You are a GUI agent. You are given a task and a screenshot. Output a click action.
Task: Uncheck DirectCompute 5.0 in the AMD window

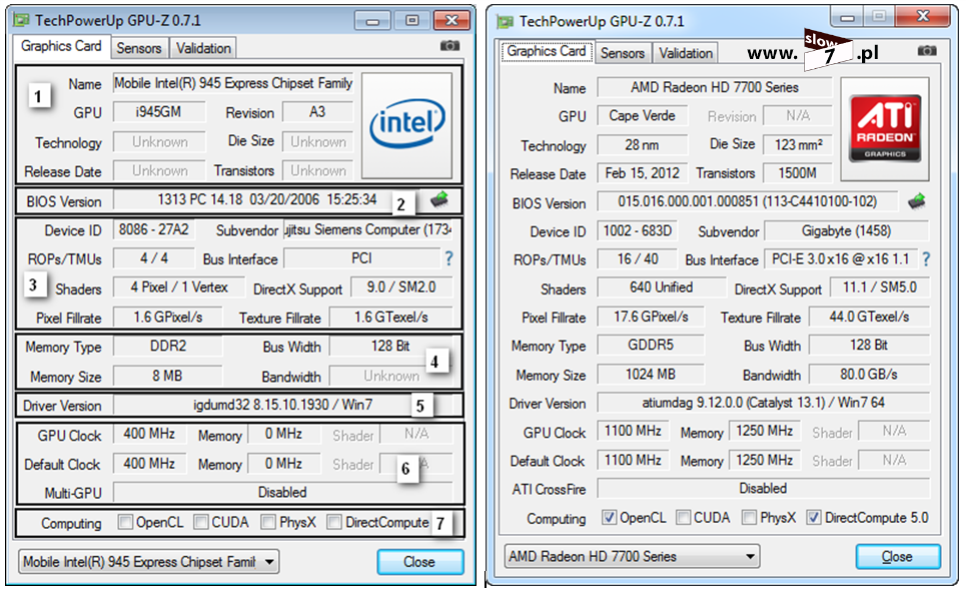[x=814, y=518]
